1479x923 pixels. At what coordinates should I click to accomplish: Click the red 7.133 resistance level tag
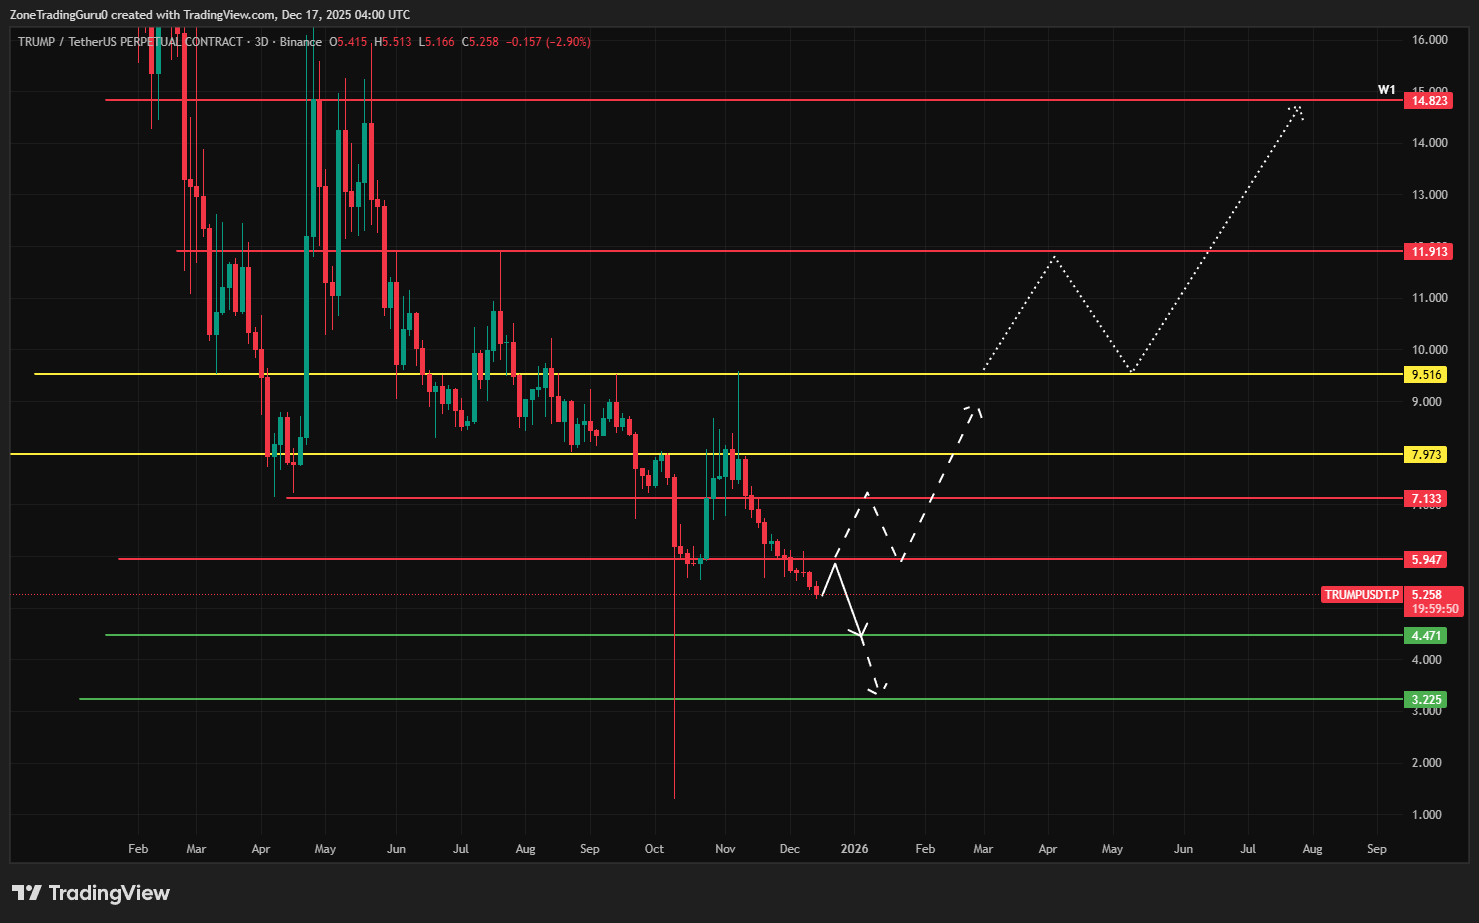(x=1426, y=498)
